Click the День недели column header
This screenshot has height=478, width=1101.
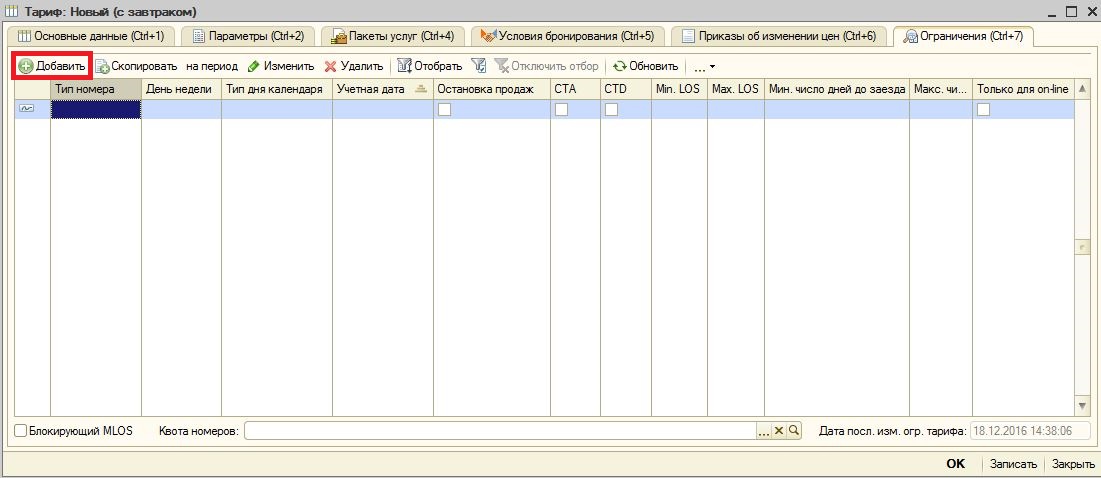pyautogui.click(x=182, y=89)
